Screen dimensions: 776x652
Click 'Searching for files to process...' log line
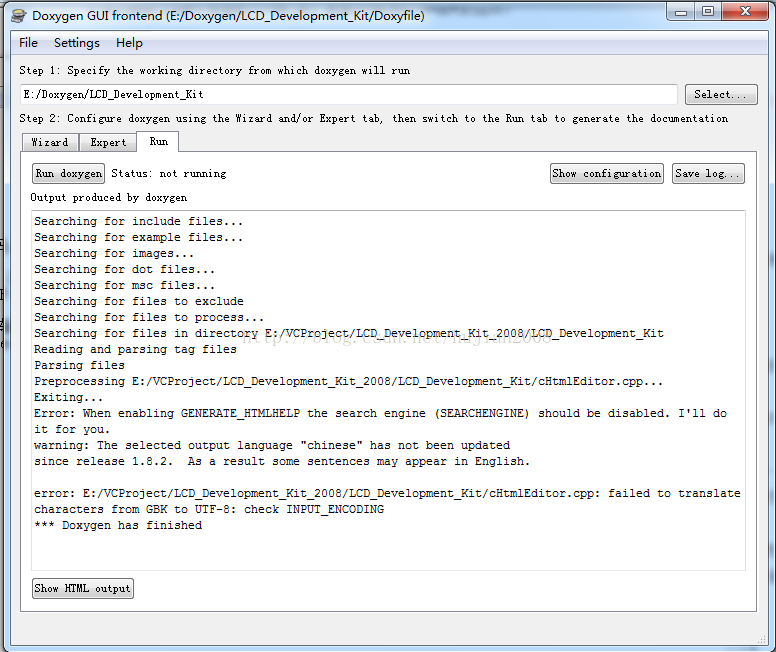[149, 317]
